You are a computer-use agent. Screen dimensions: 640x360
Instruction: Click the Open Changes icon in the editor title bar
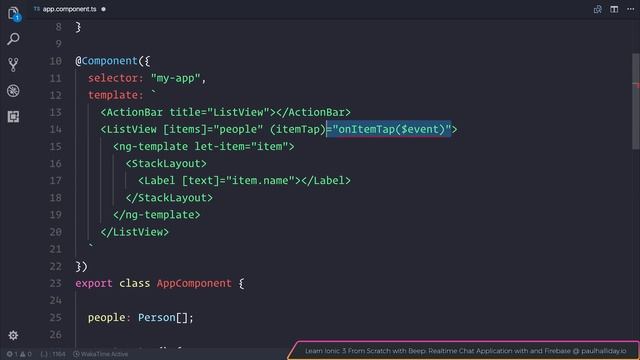click(x=598, y=9)
